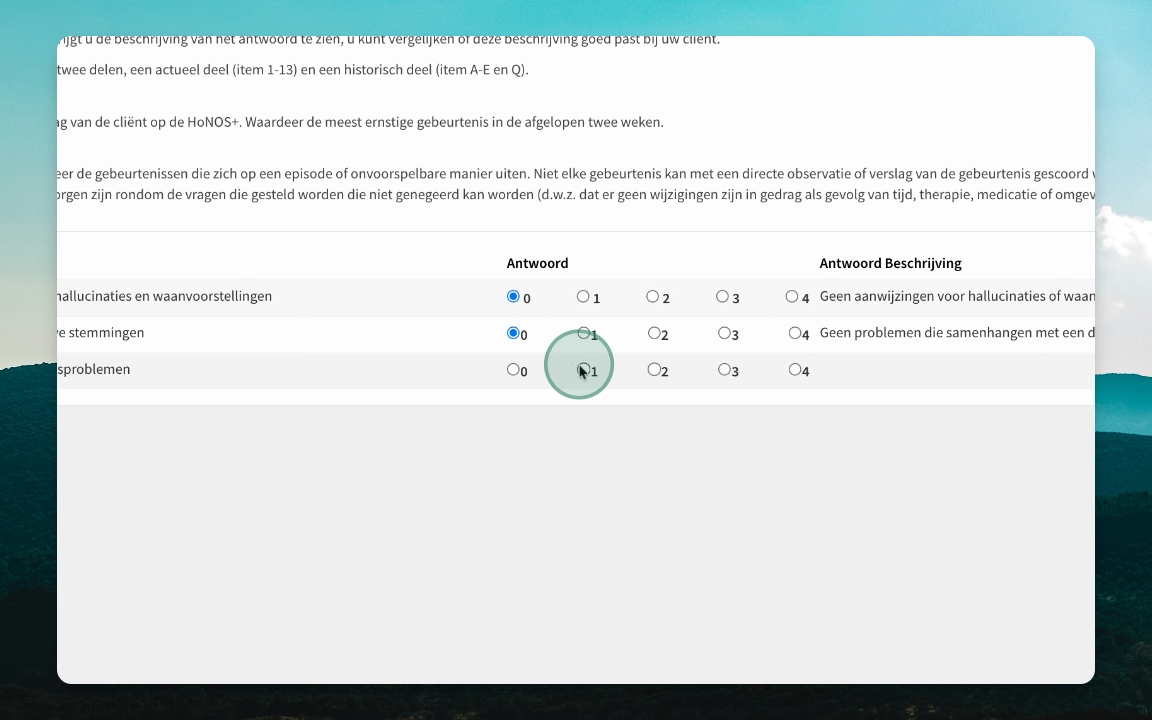1152x720 pixels.
Task: Click the 'hallucinaties en waanvoorstellingen' row label
Action: tap(165, 296)
